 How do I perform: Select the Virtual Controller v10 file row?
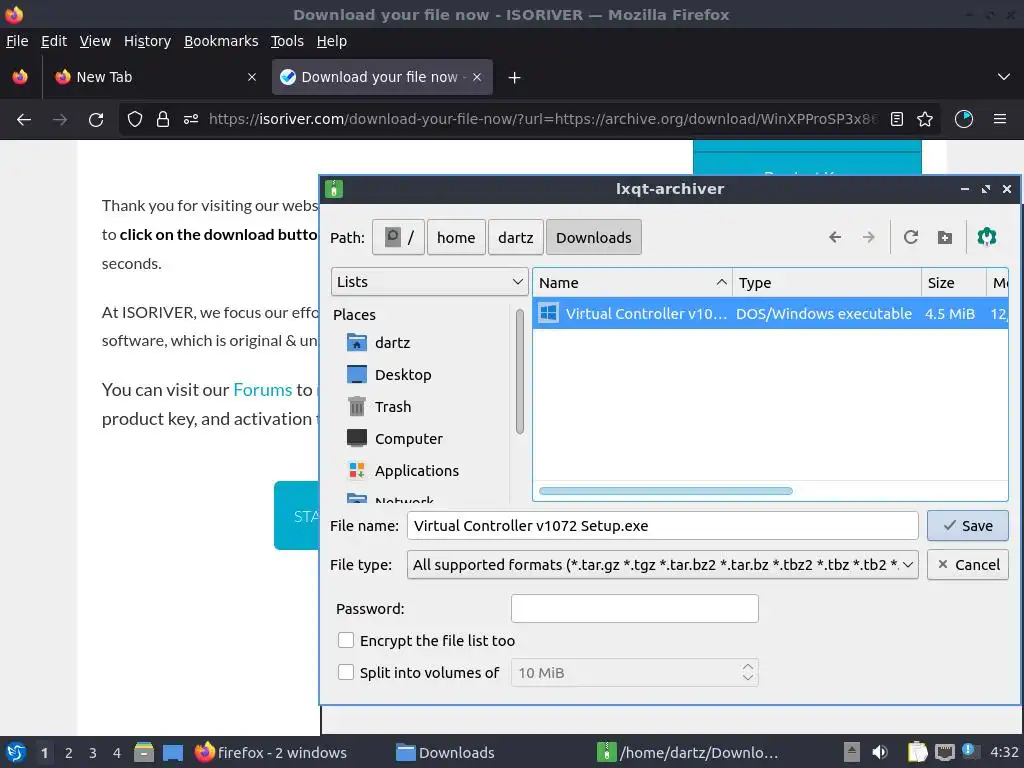click(771, 313)
